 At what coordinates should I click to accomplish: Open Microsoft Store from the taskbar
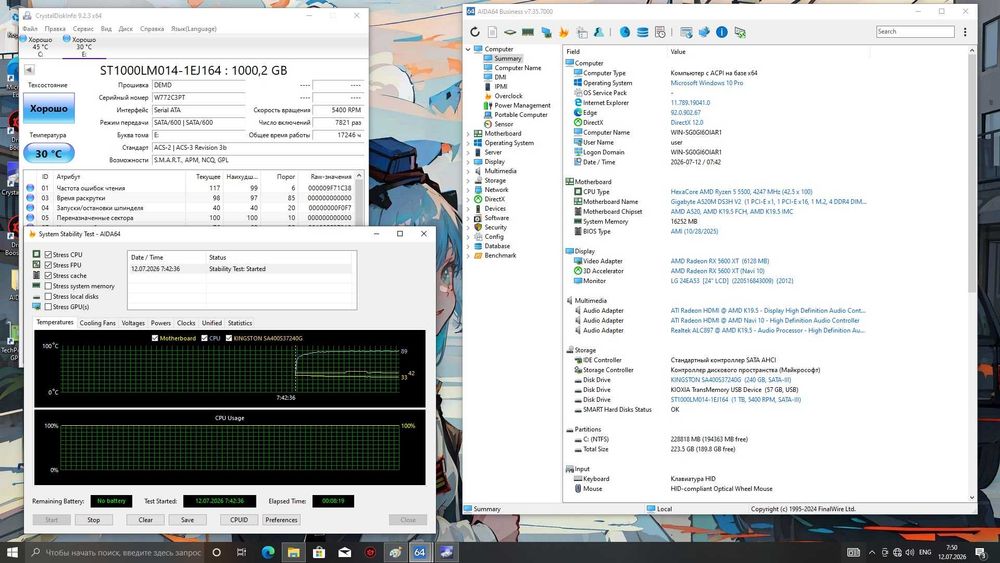[x=319, y=552]
